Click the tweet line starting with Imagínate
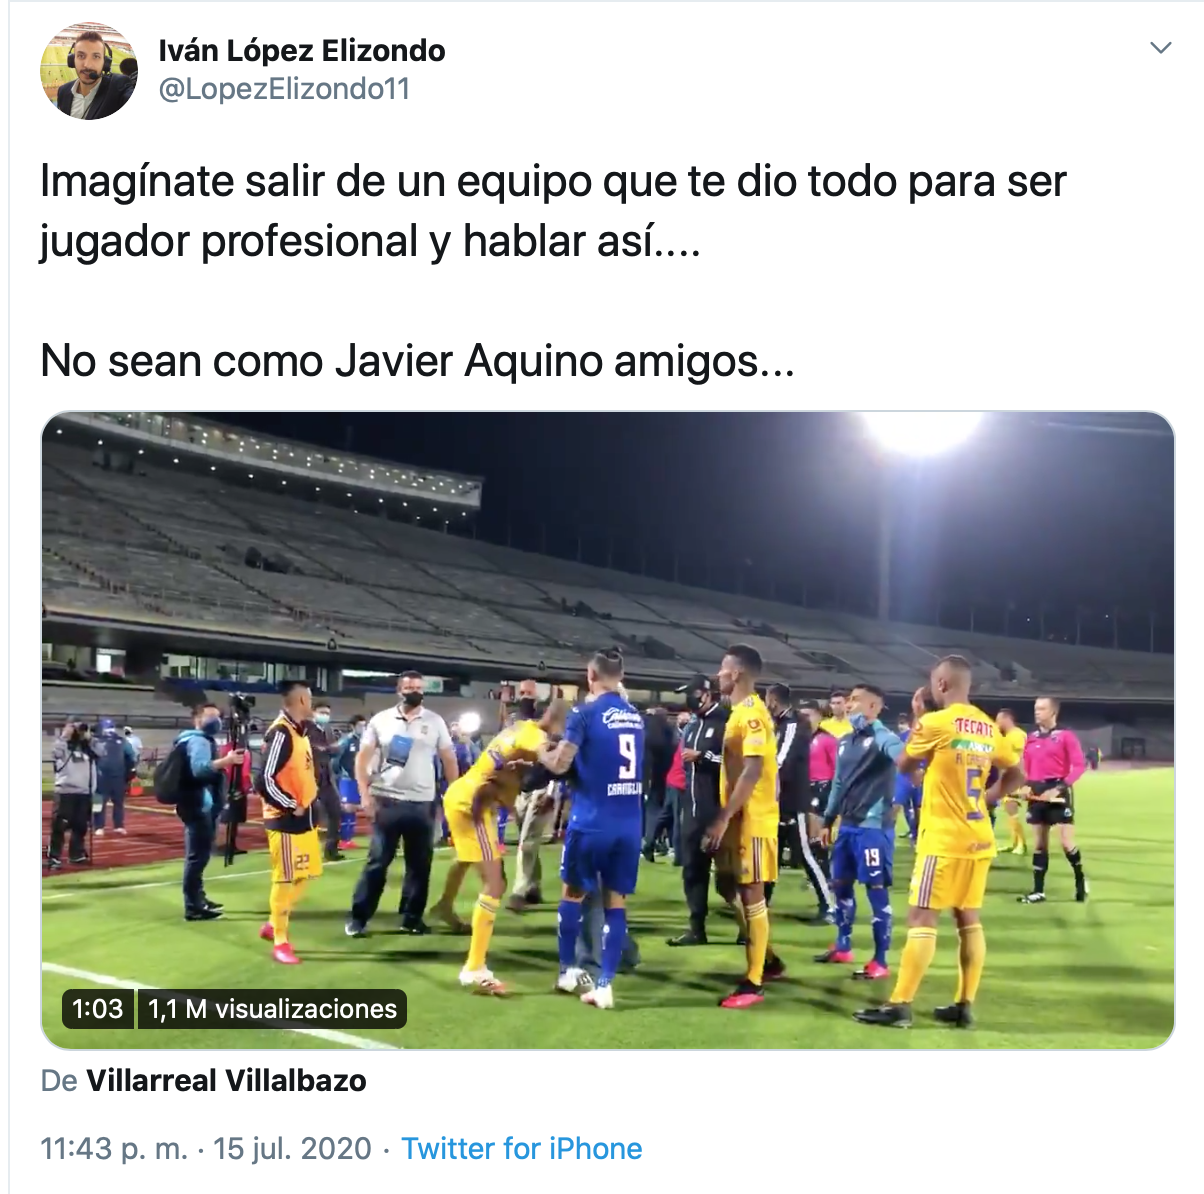1204x1194 pixels. point(553,182)
